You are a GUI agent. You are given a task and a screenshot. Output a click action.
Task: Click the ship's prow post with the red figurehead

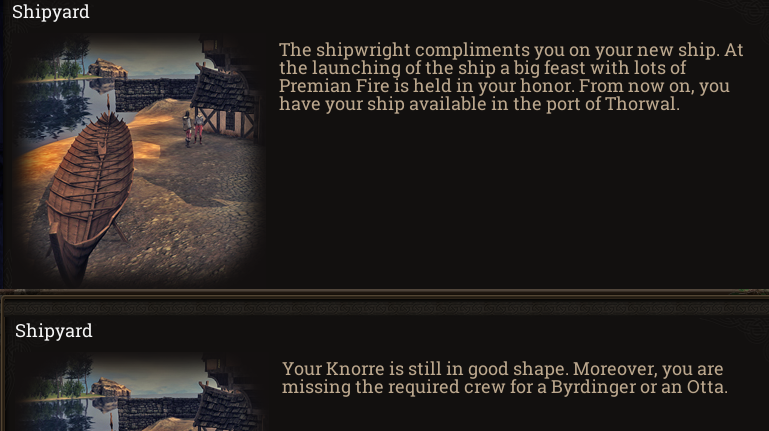(x=108, y=104)
